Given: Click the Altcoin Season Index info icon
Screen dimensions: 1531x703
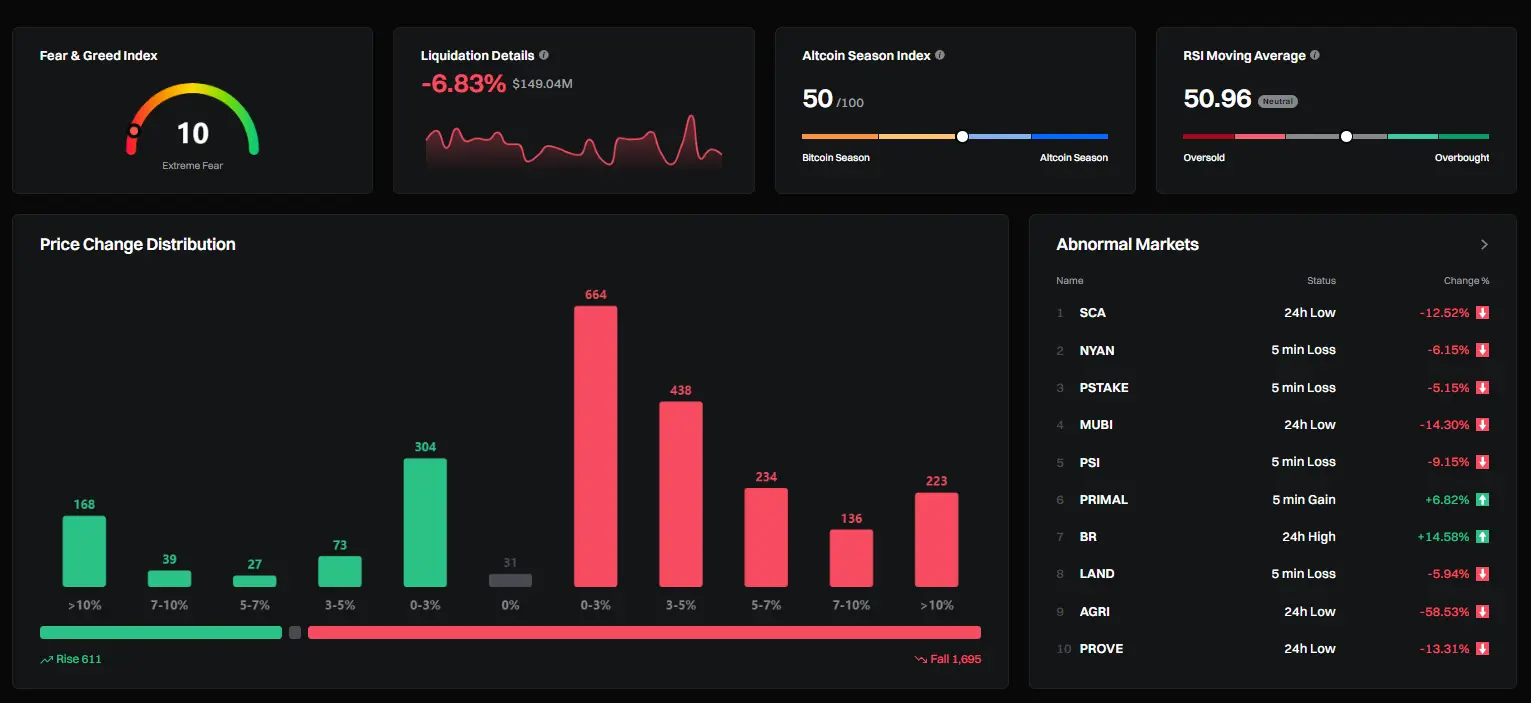Looking at the screenshot, I should [940, 55].
